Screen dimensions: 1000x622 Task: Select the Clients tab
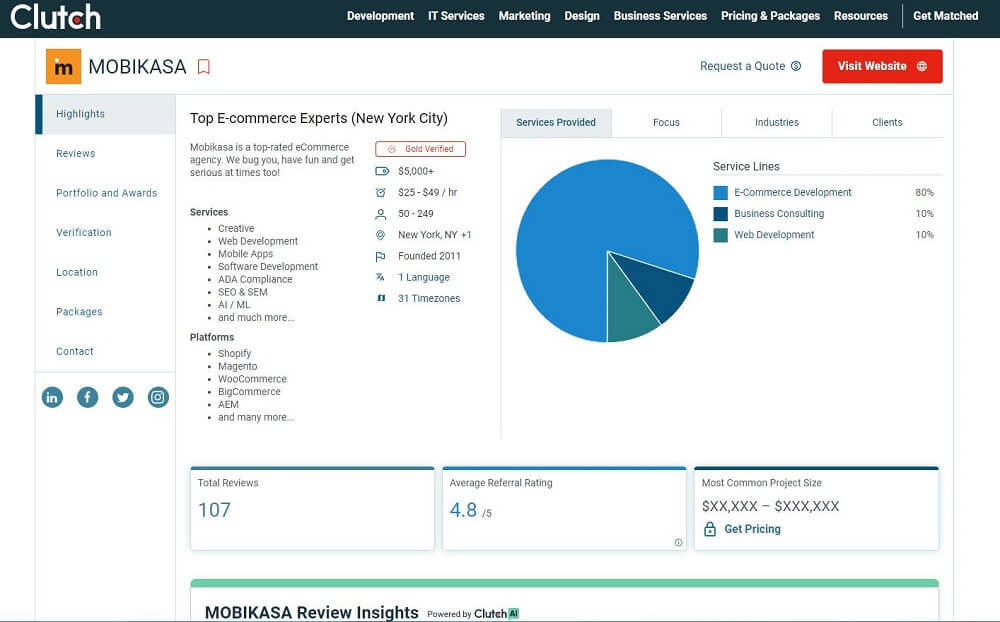pos(887,123)
